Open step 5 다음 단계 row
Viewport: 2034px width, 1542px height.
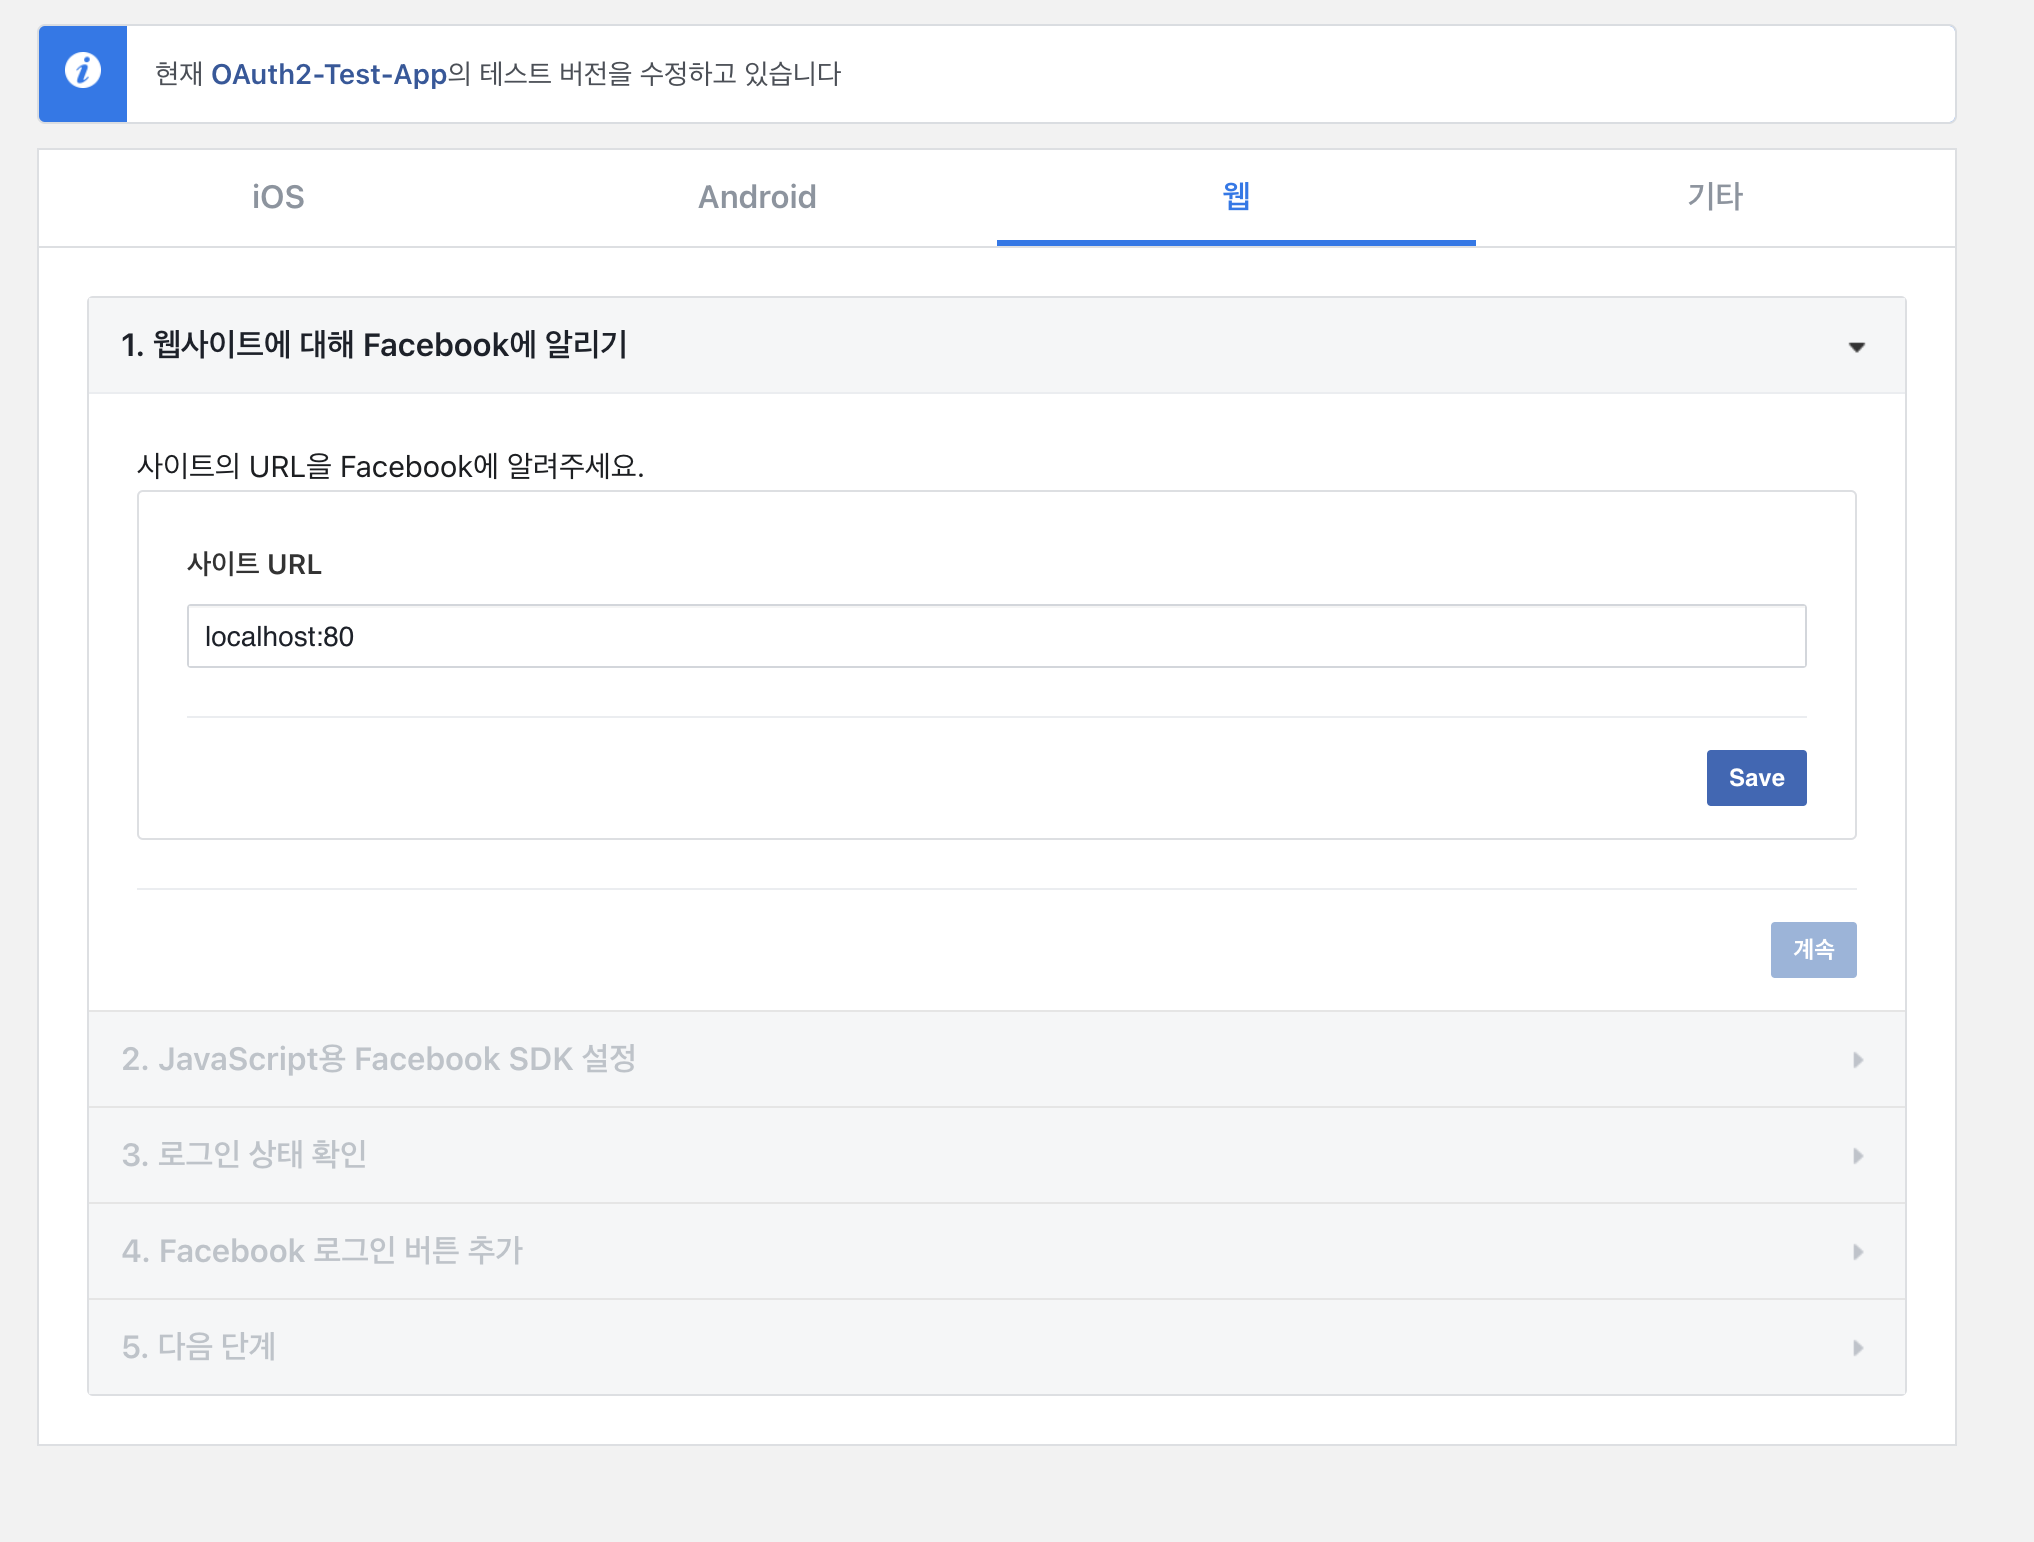tap(199, 1347)
